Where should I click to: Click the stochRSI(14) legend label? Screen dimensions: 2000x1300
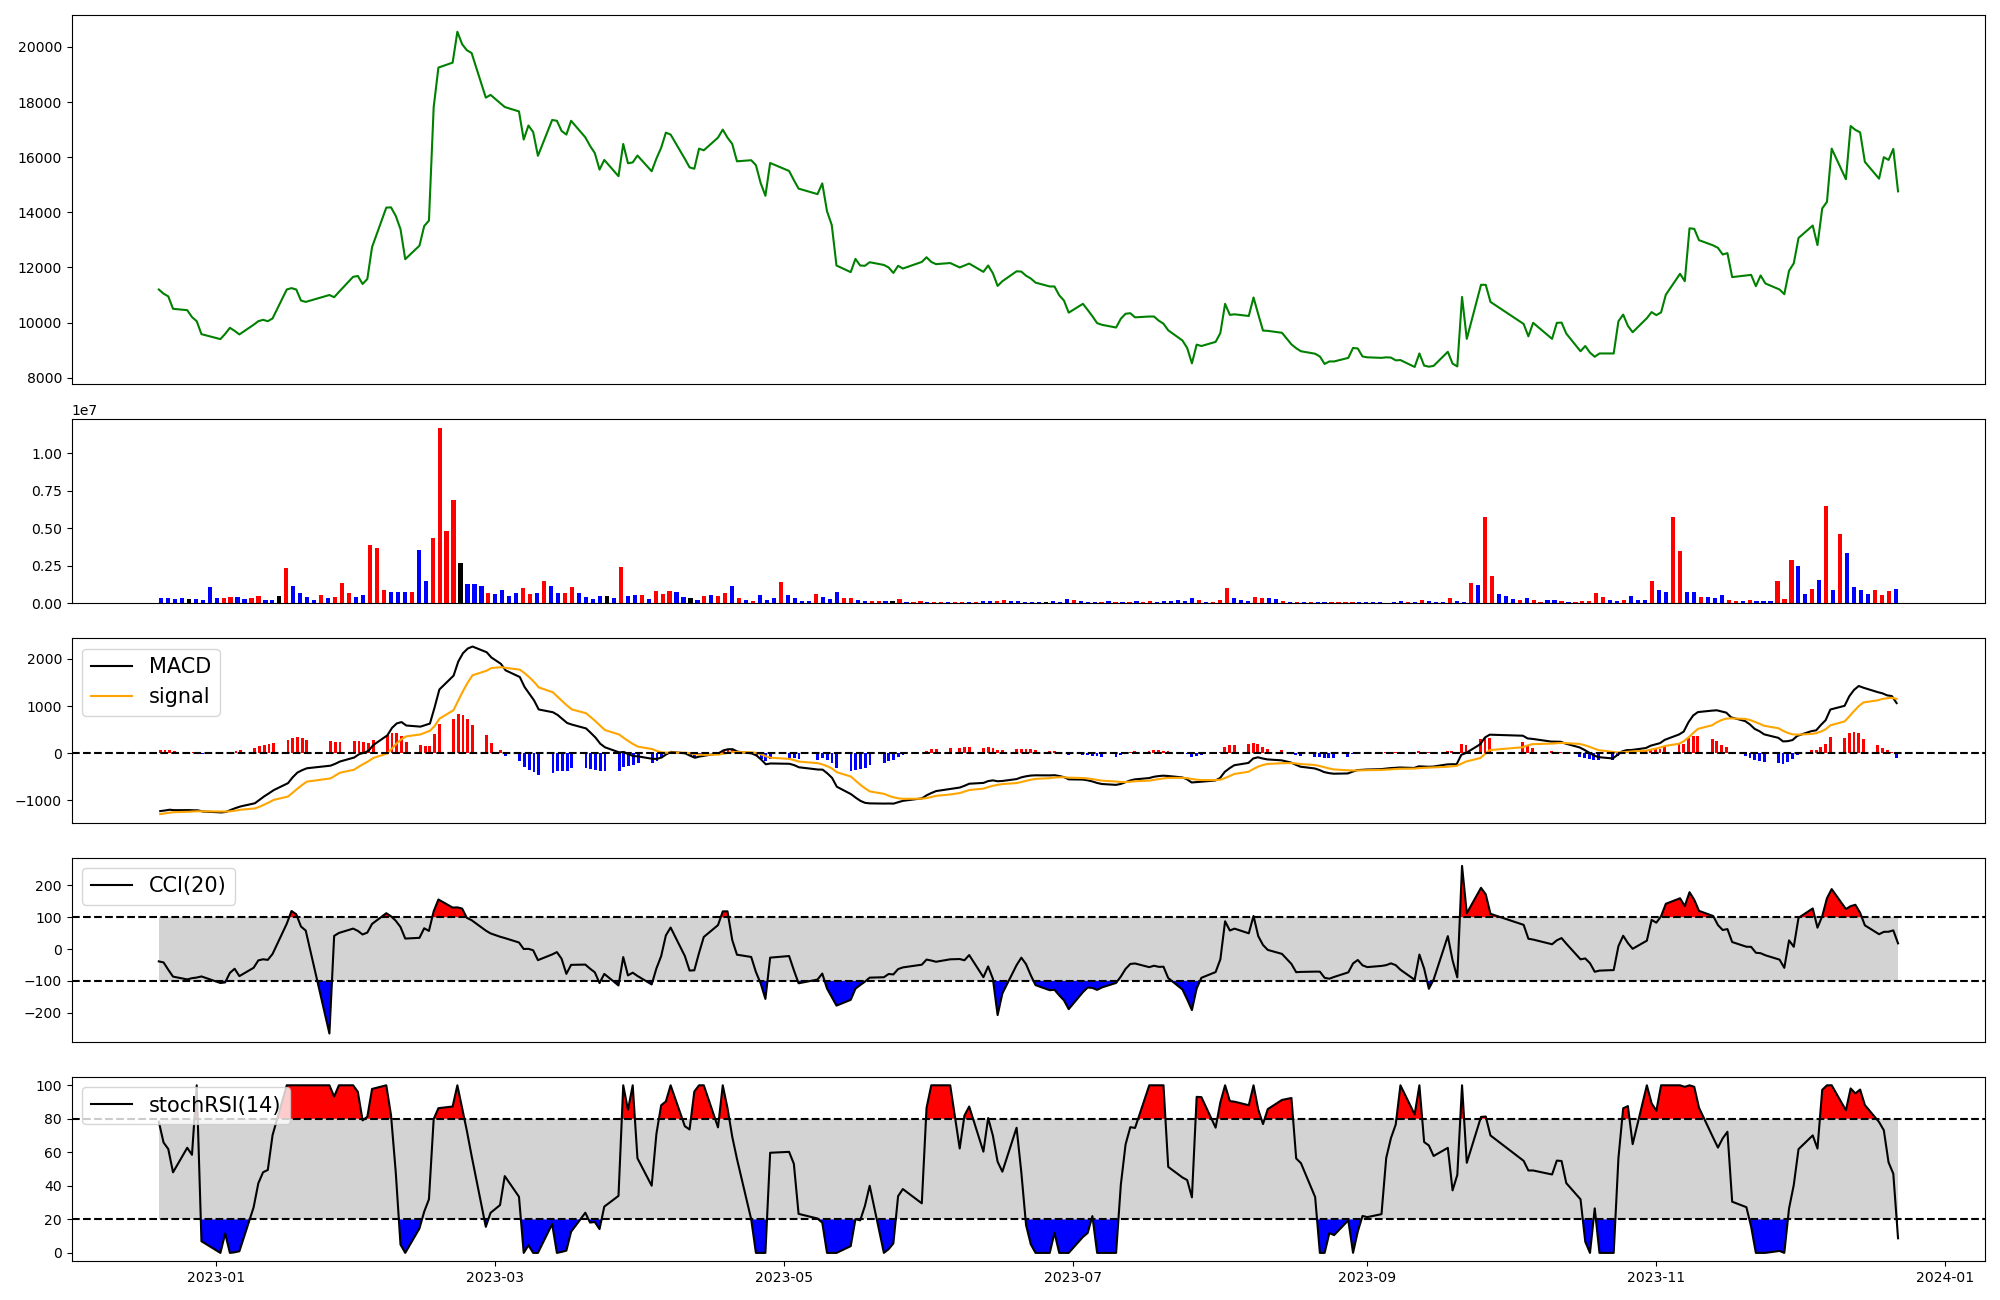[214, 1105]
